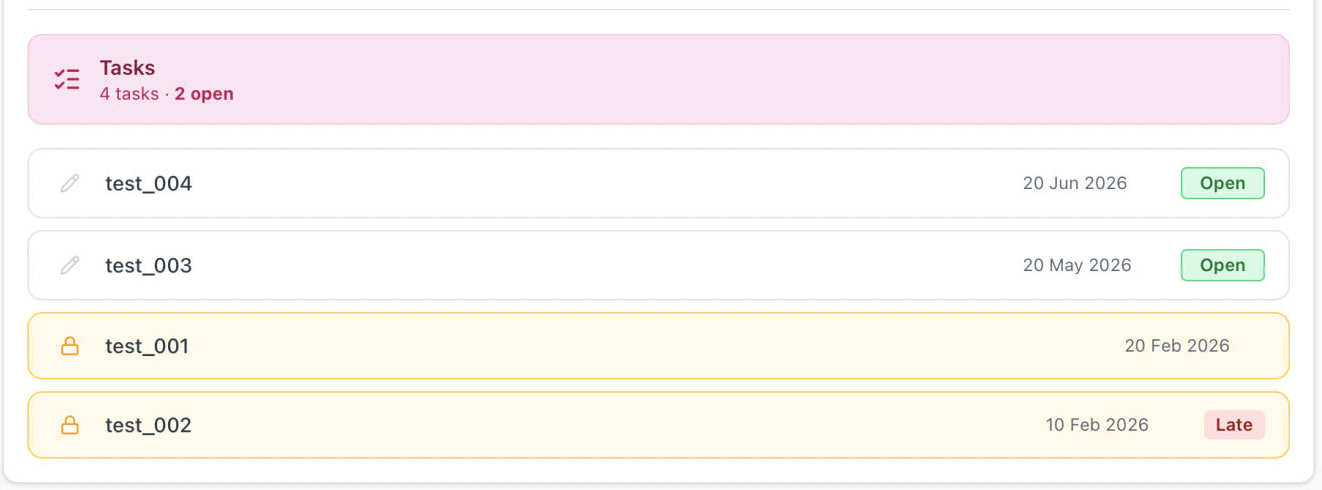The height and width of the screenshot is (490, 1322).
Task: Click the lock icon beside test_001
Action: pos(70,346)
